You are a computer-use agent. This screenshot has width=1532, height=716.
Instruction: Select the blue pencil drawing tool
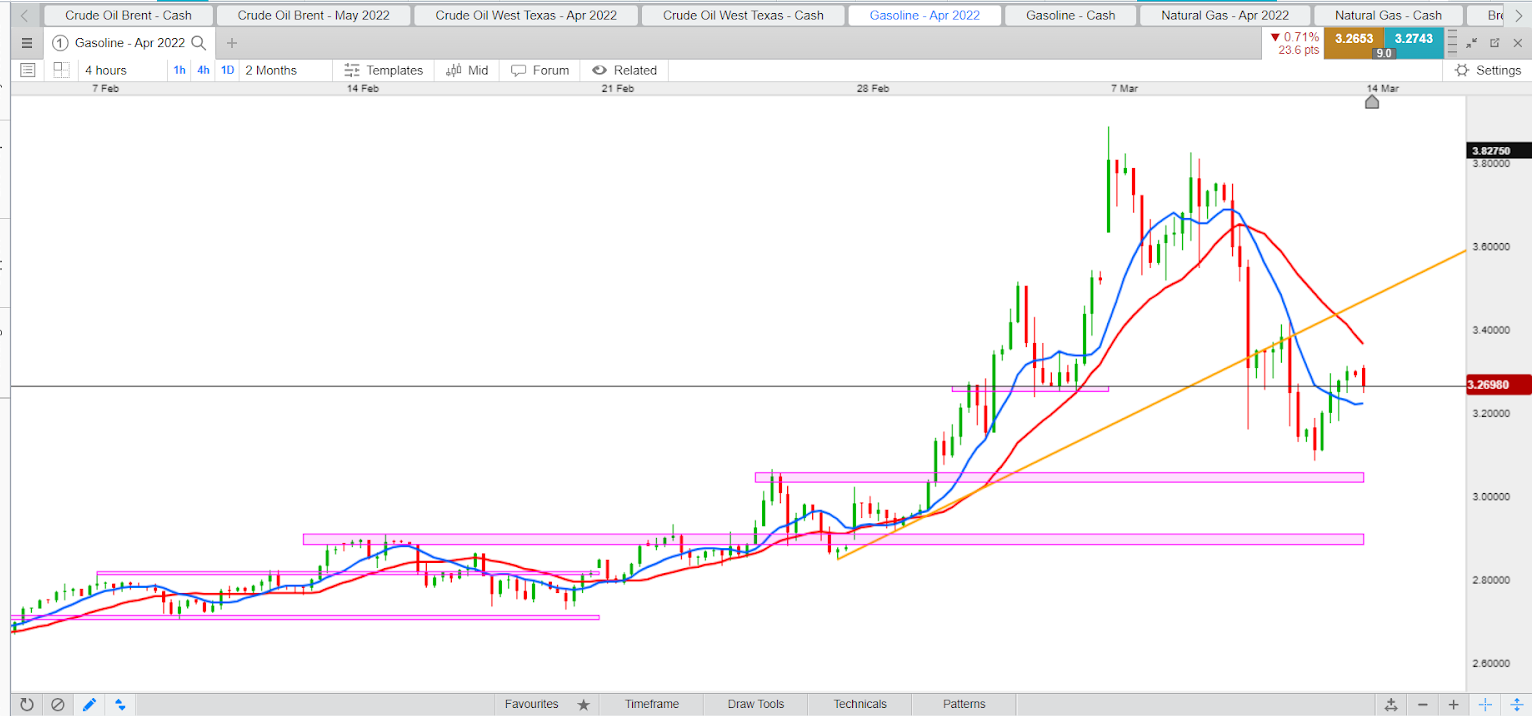[89, 704]
